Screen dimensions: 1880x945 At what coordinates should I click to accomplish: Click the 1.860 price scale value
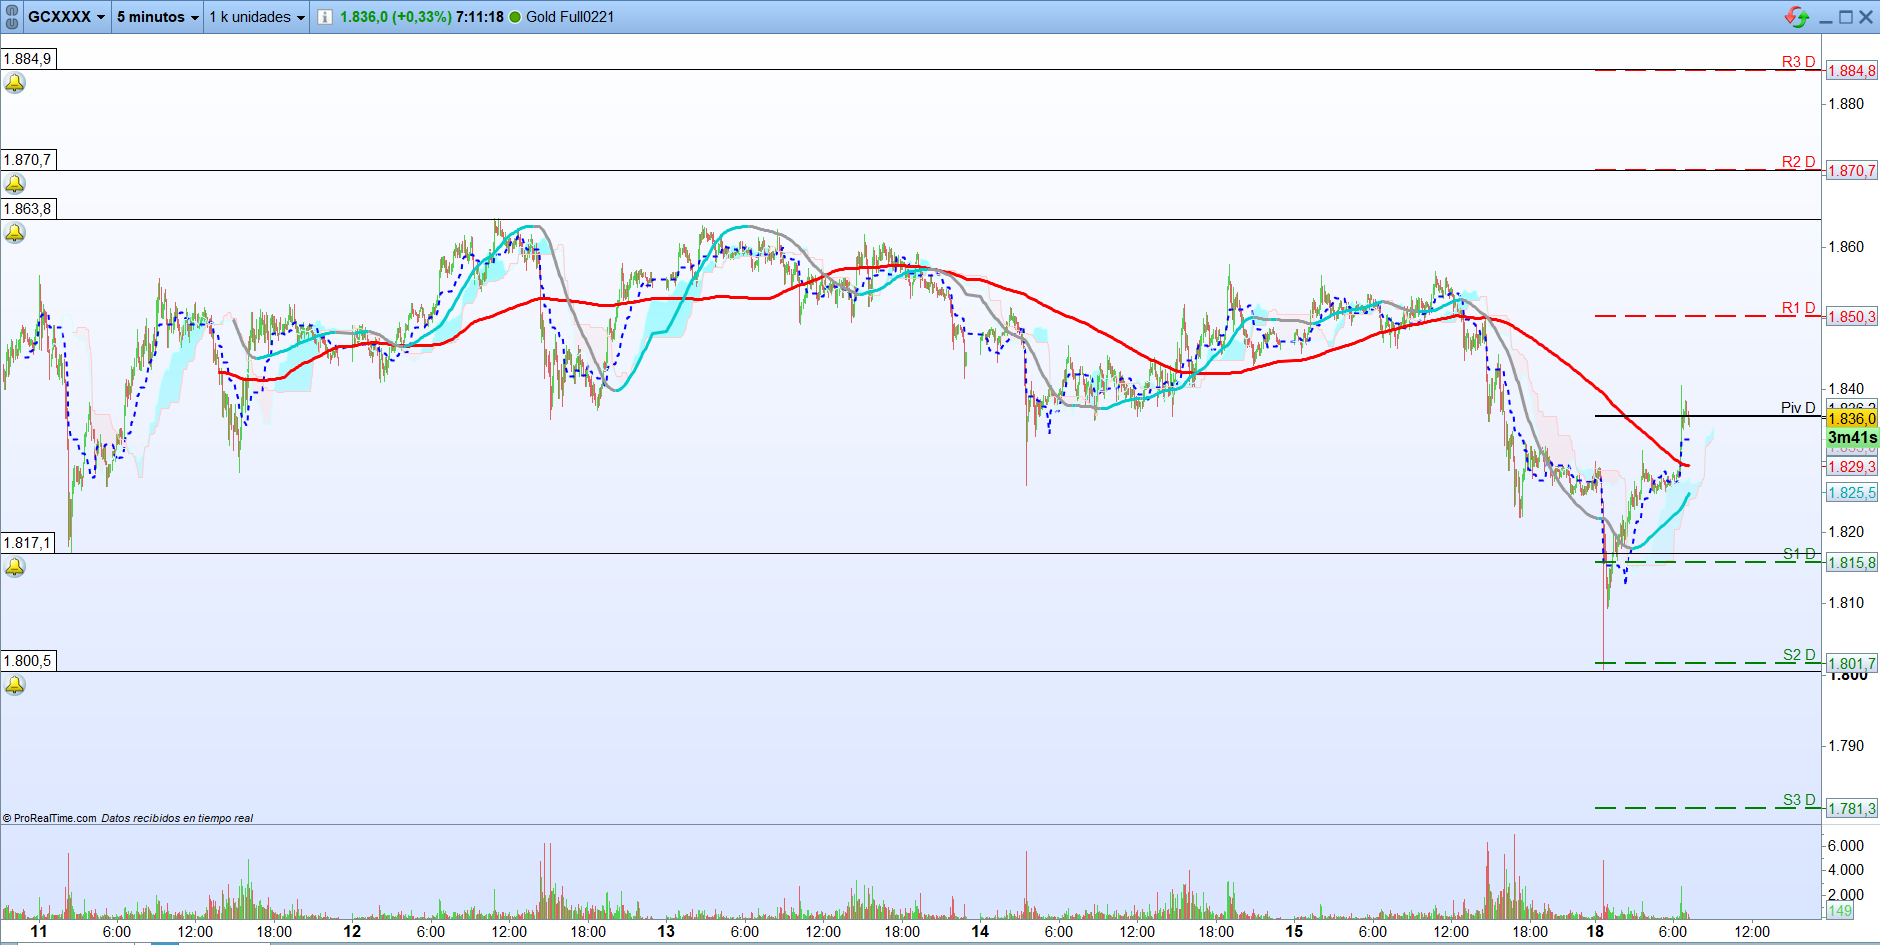click(1846, 247)
